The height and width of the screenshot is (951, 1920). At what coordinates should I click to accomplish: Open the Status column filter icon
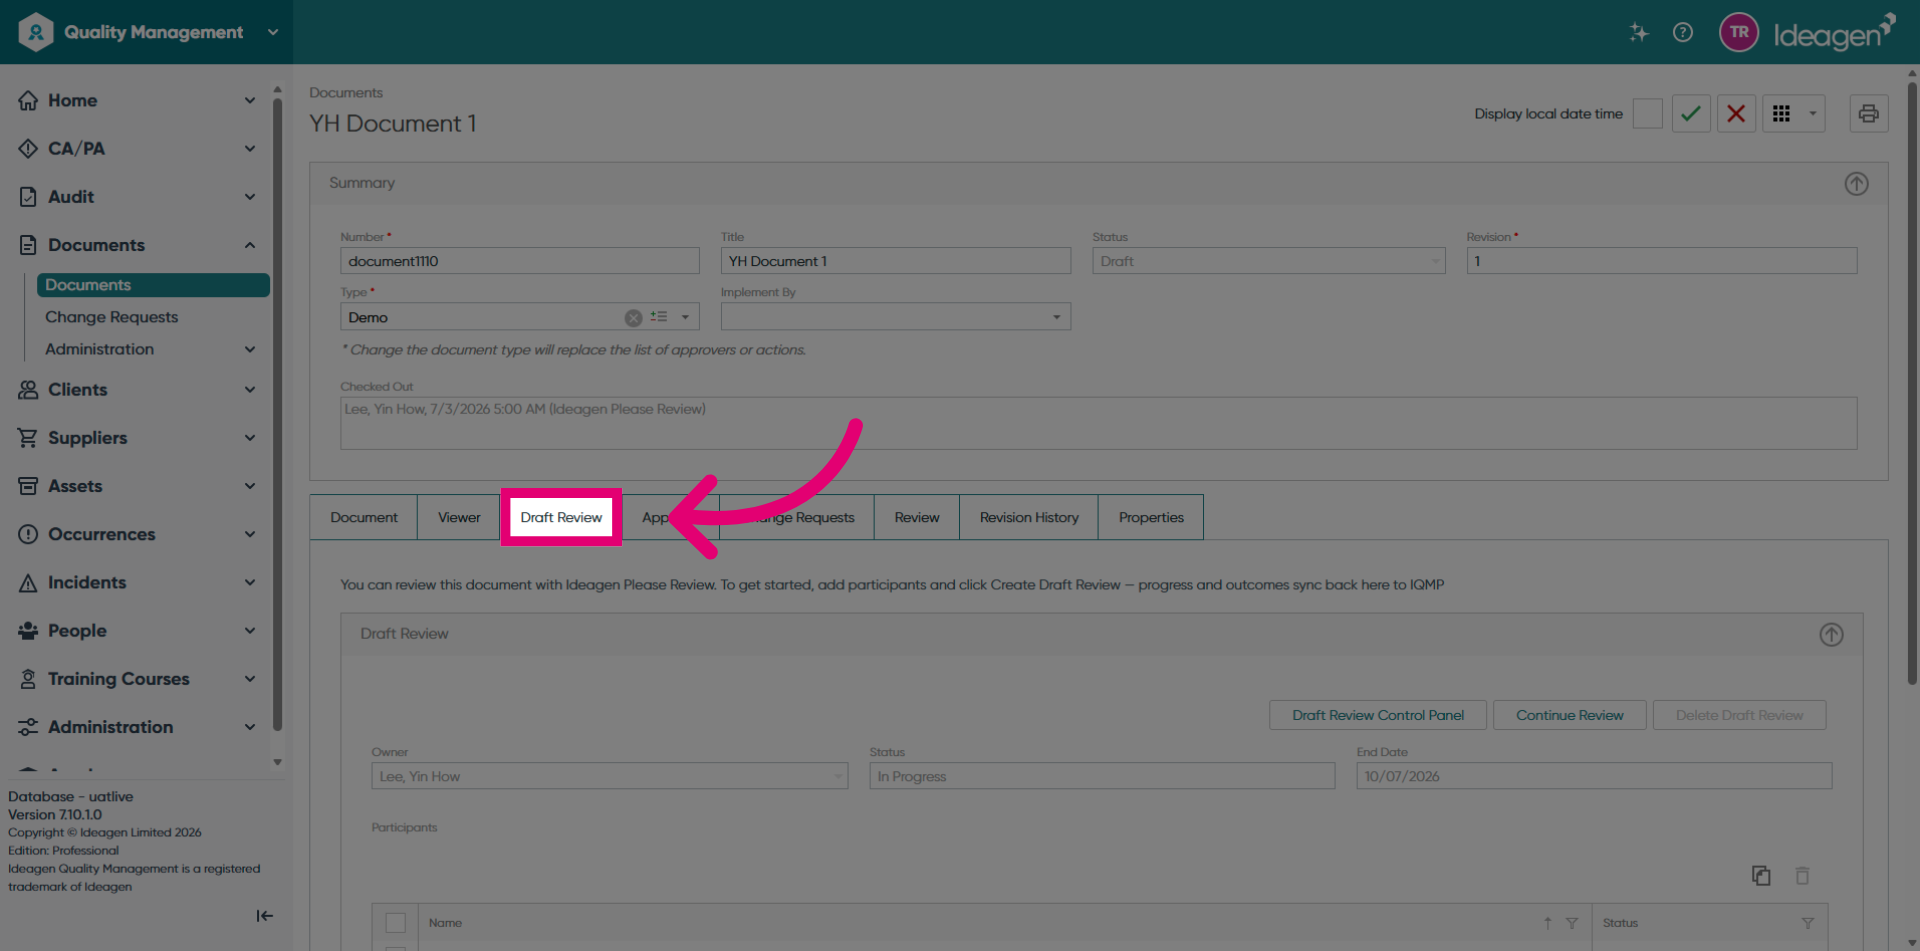click(1808, 923)
